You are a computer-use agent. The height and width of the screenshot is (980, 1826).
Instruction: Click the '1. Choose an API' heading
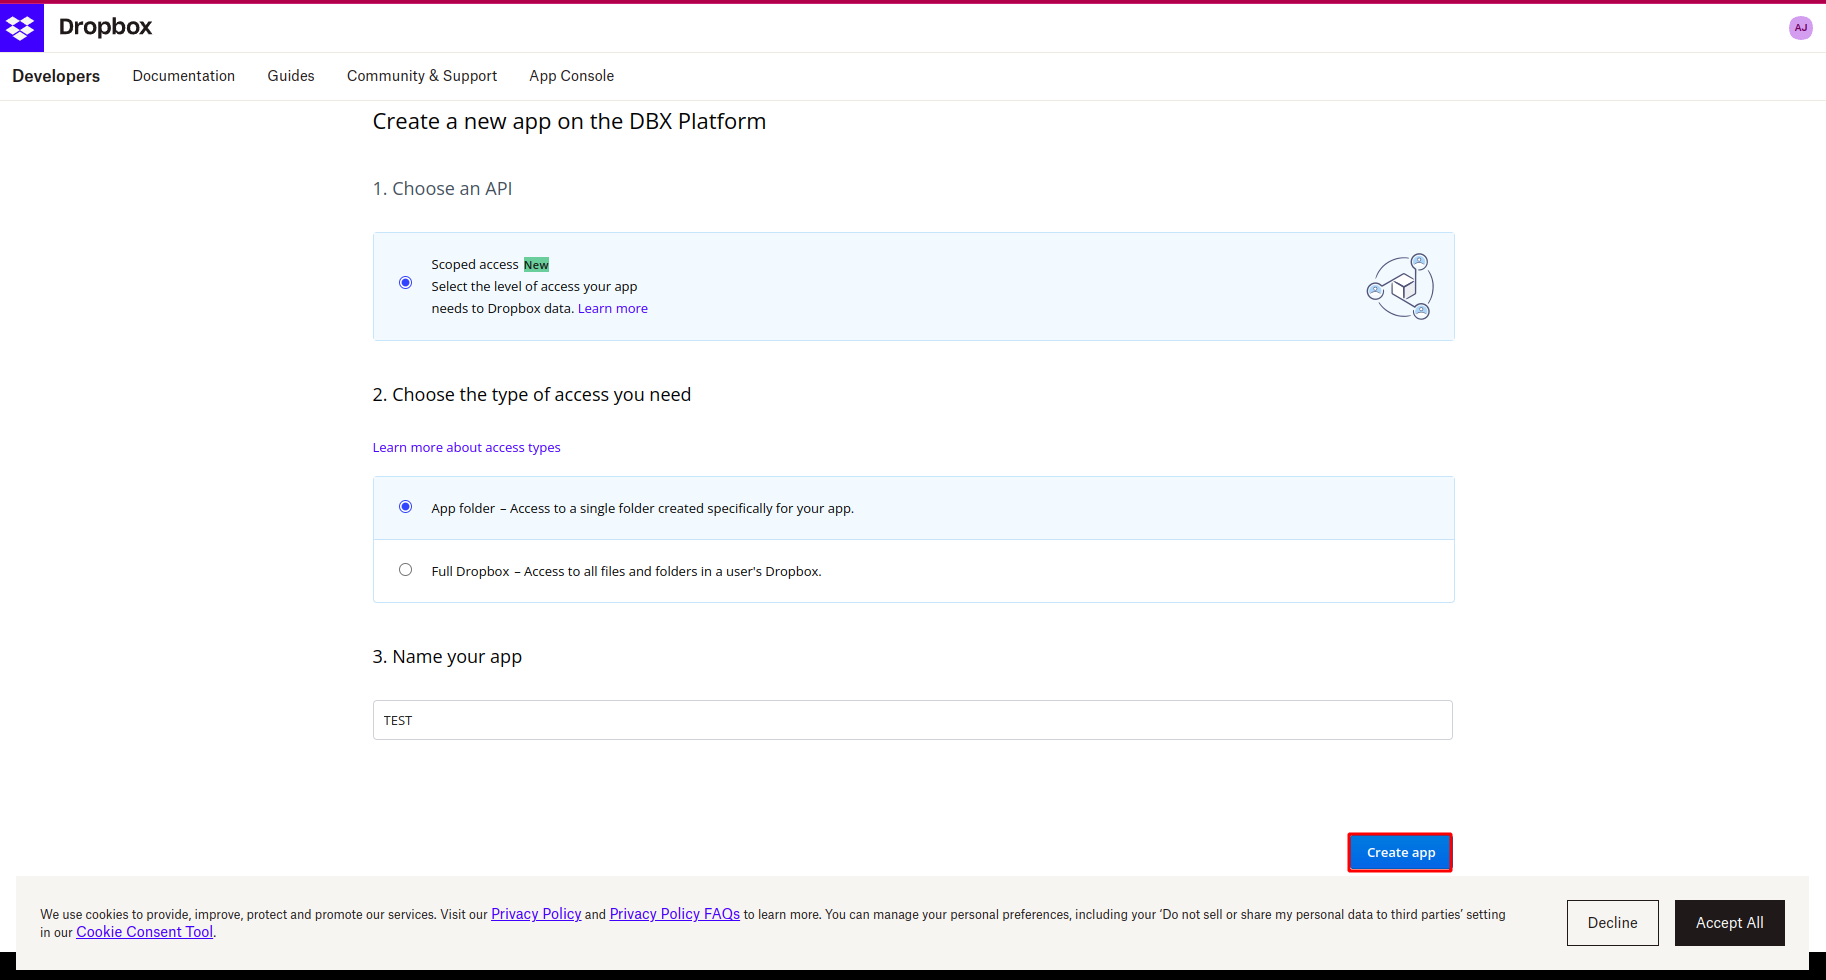coord(442,189)
